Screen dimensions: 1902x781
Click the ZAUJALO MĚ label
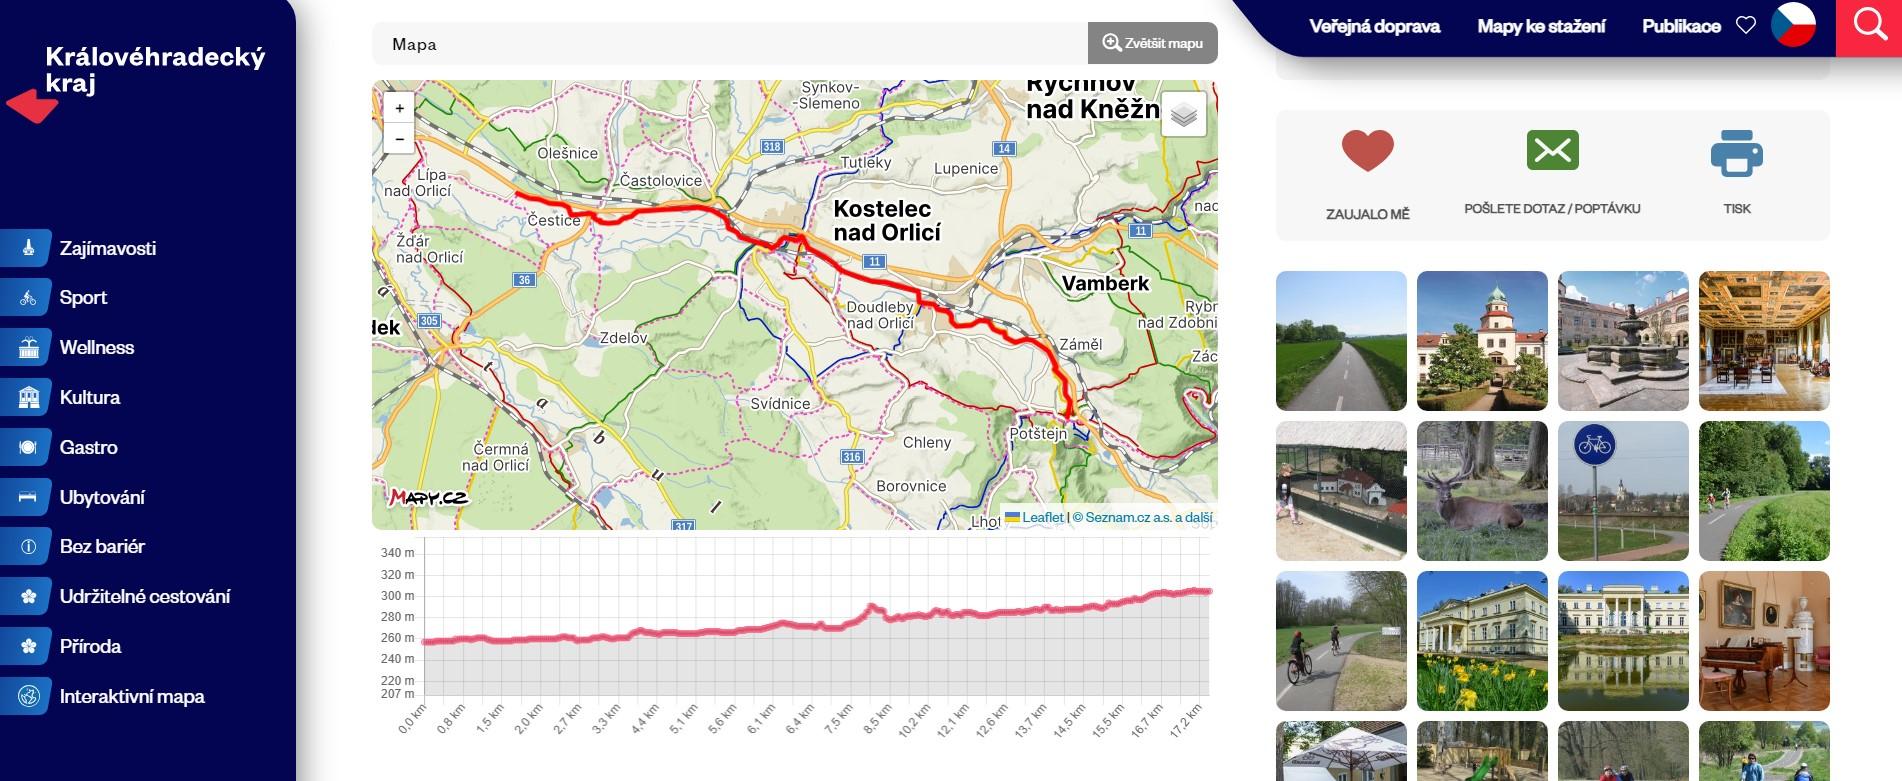[1367, 214]
